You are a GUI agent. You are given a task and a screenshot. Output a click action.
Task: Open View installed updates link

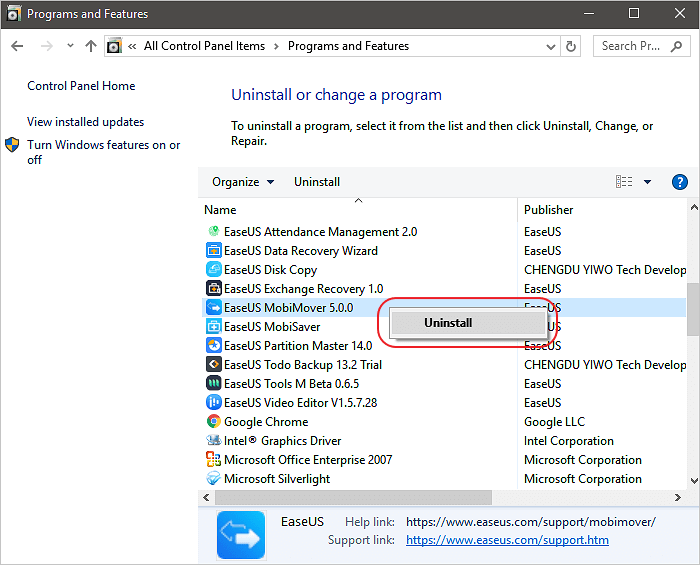coord(86,122)
